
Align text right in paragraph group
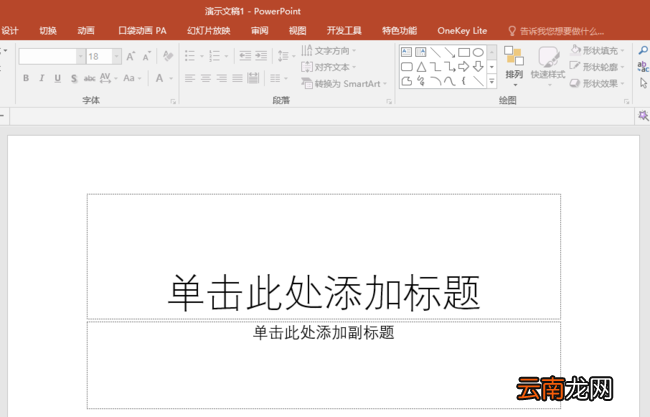click(x=222, y=78)
